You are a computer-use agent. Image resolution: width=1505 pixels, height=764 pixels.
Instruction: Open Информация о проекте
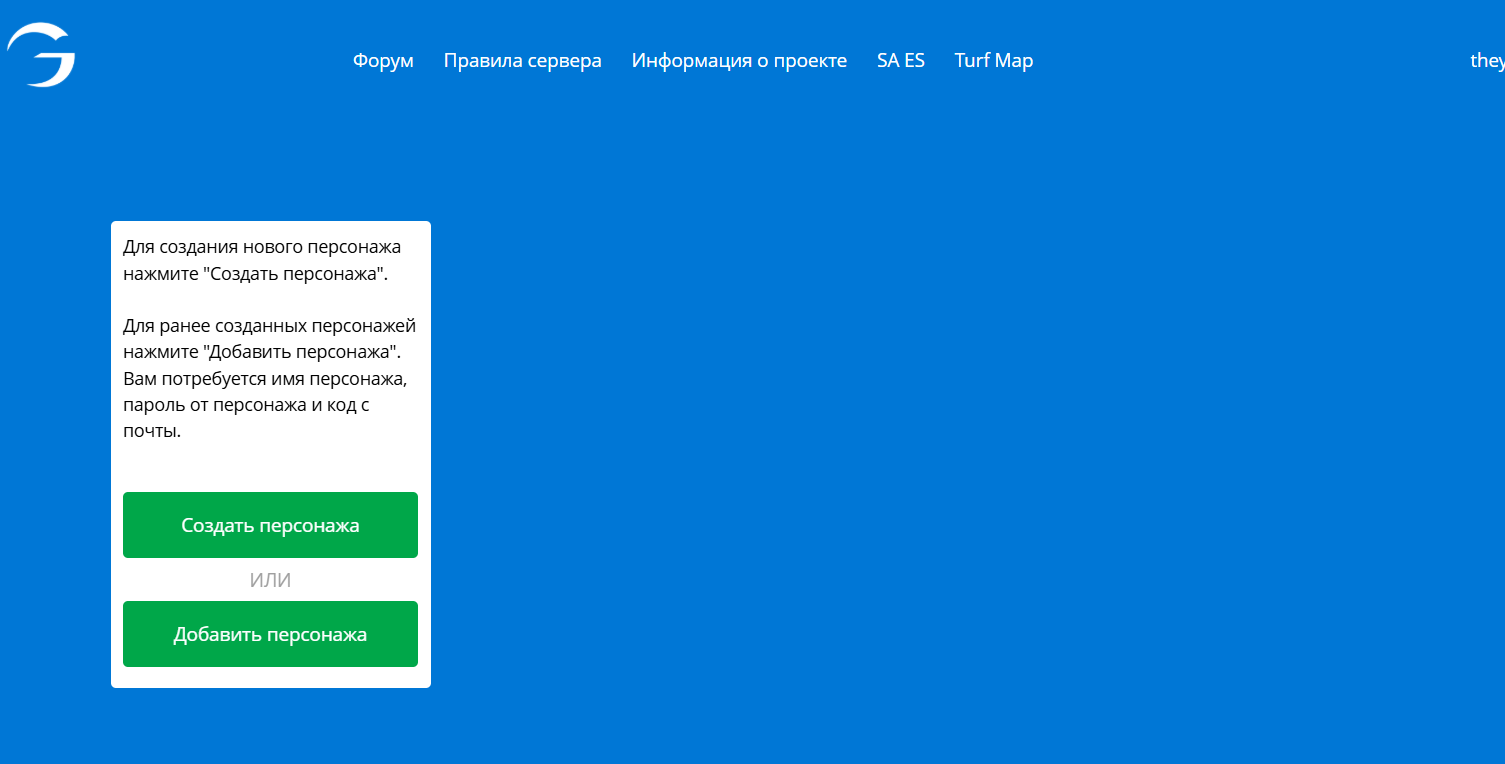point(739,61)
